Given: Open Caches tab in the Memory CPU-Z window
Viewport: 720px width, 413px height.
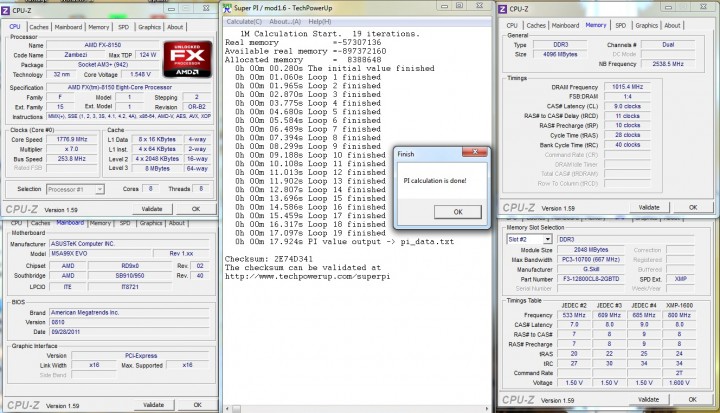Looking at the screenshot, I should click(x=536, y=26).
